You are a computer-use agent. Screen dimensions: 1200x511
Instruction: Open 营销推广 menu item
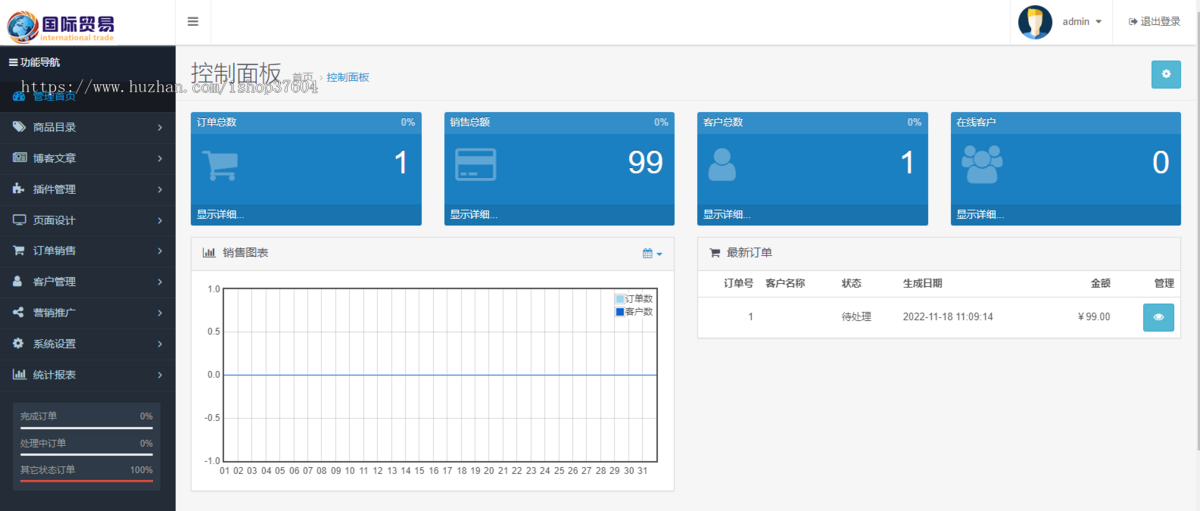pos(88,313)
